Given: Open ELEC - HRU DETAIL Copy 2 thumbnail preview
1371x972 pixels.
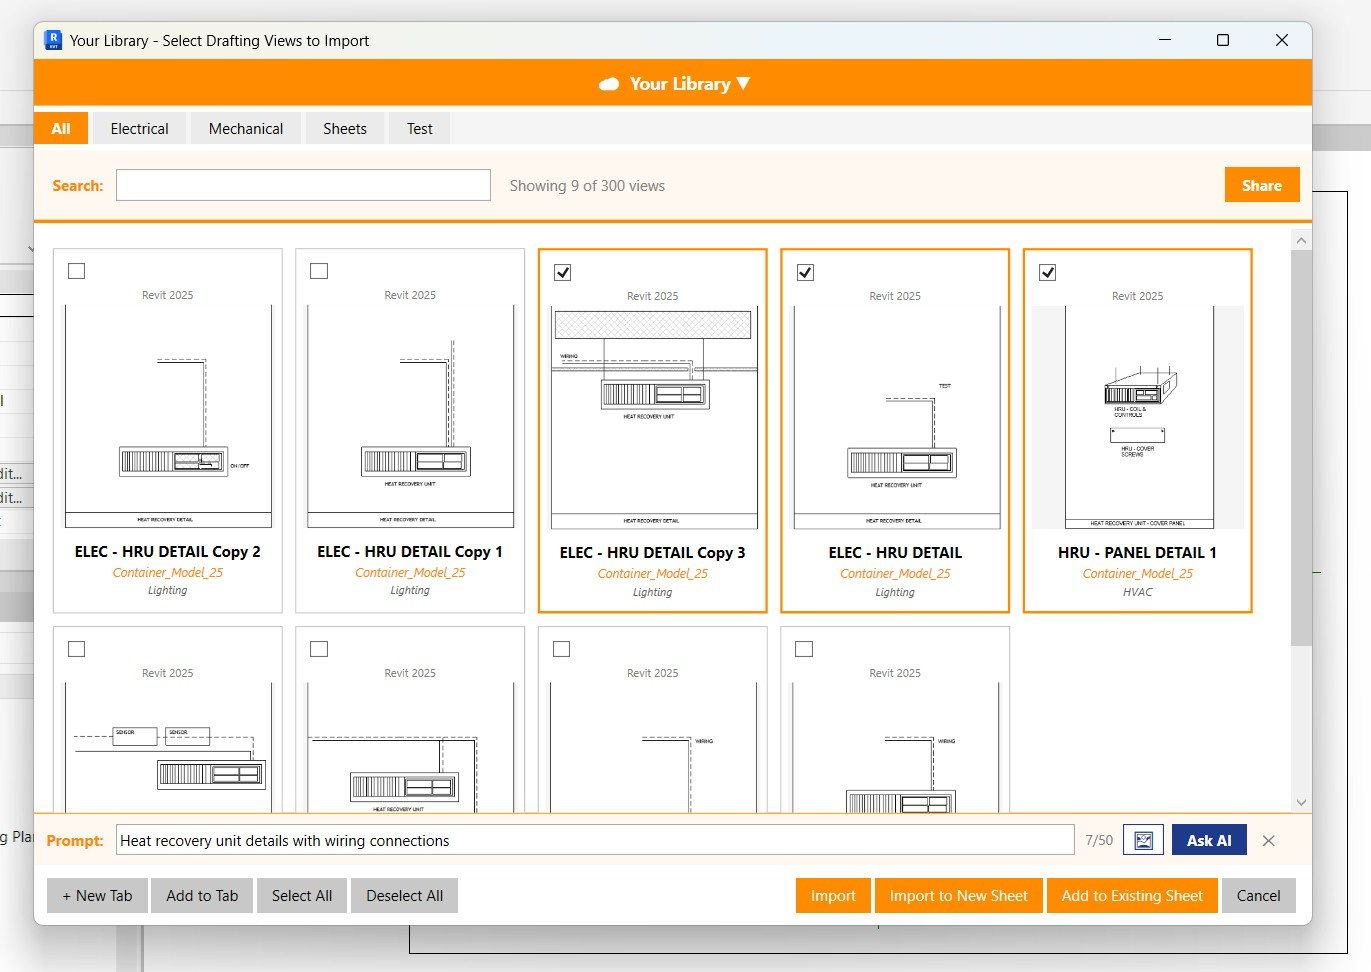Looking at the screenshot, I should [168, 416].
